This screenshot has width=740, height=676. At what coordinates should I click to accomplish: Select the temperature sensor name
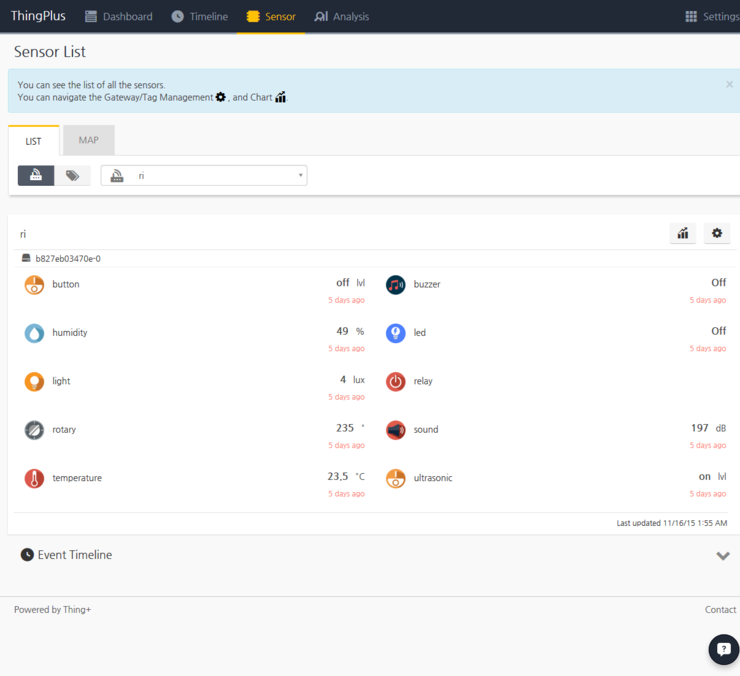77,478
